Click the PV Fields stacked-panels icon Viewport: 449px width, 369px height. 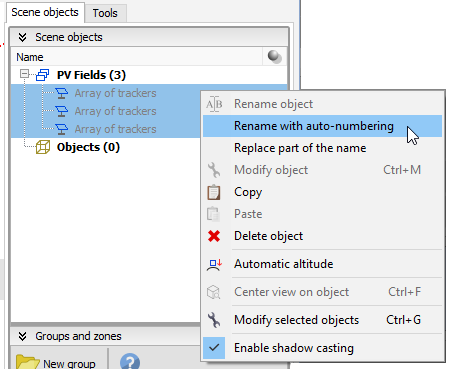42,75
